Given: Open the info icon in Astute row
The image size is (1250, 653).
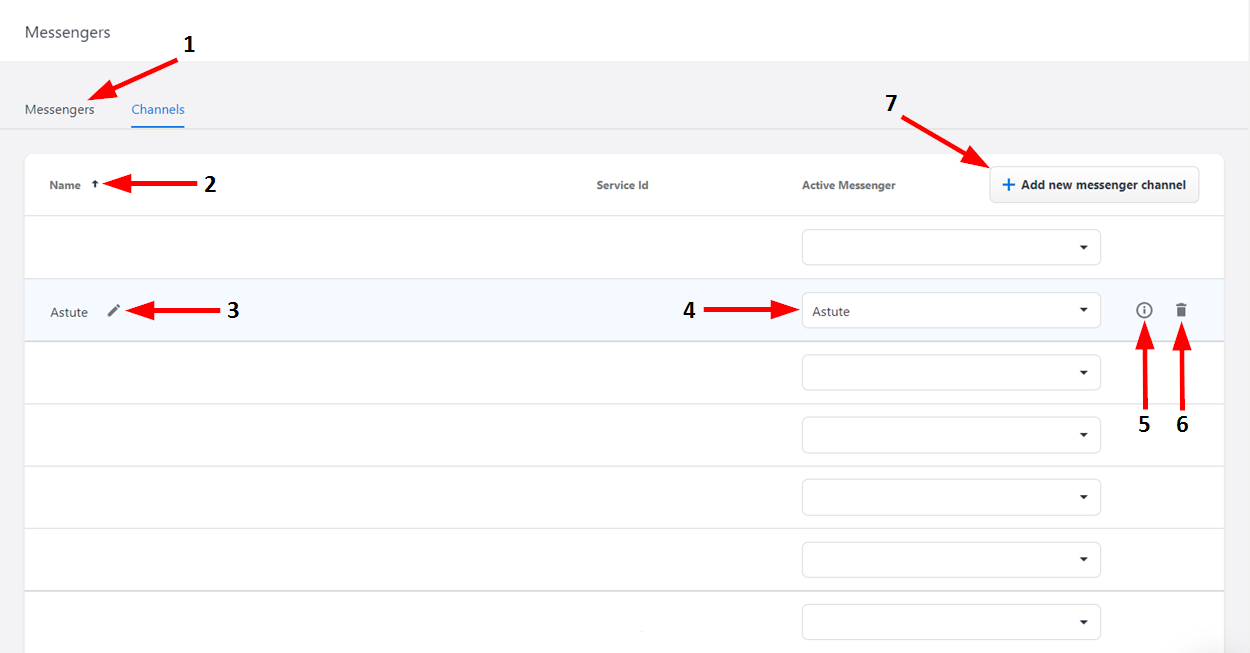Looking at the screenshot, I should [x=1144, y=311].
